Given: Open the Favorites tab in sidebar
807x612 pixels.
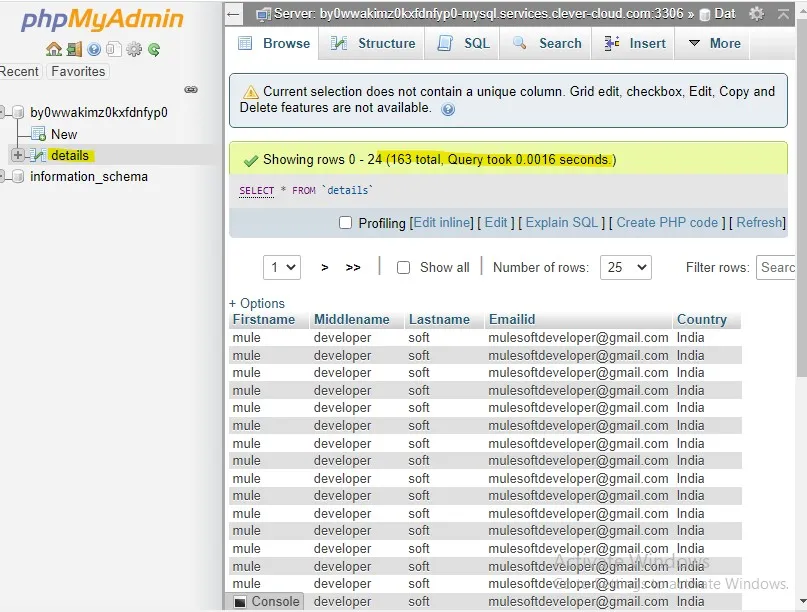Looking at the screenshot, I should click(78, 72).
